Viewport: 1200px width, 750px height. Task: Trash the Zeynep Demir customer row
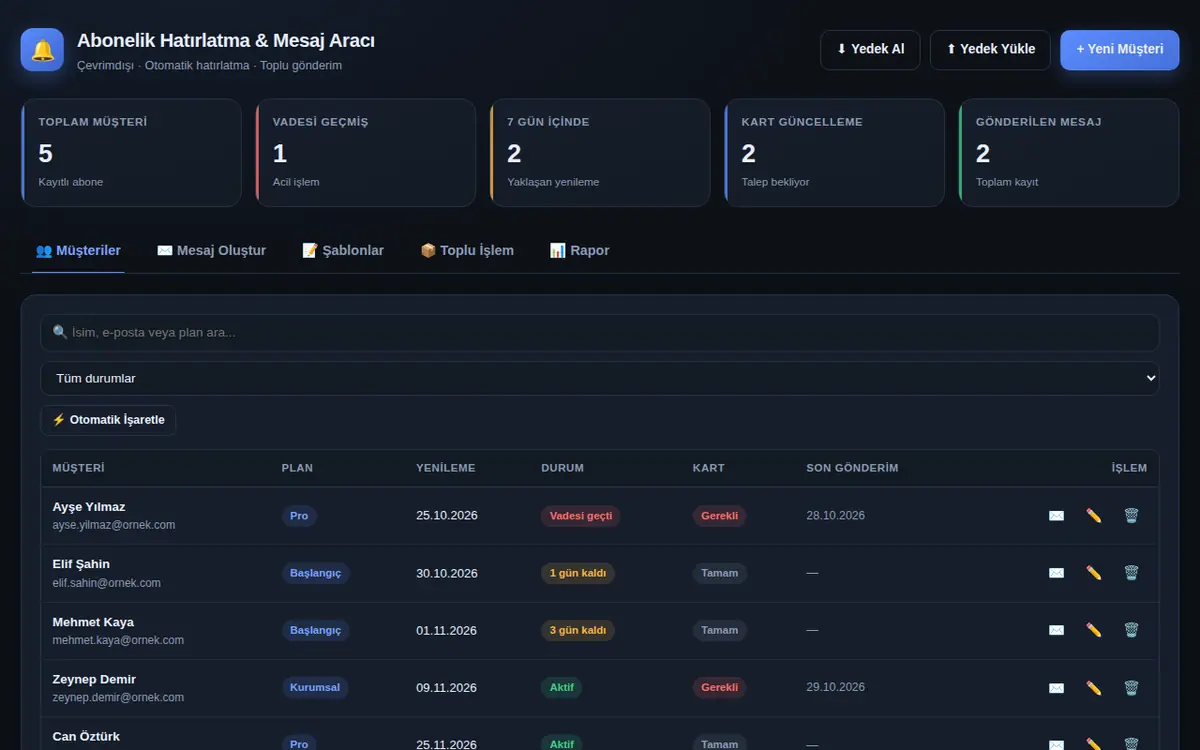pyautogui.click(x=1131, y=688)
